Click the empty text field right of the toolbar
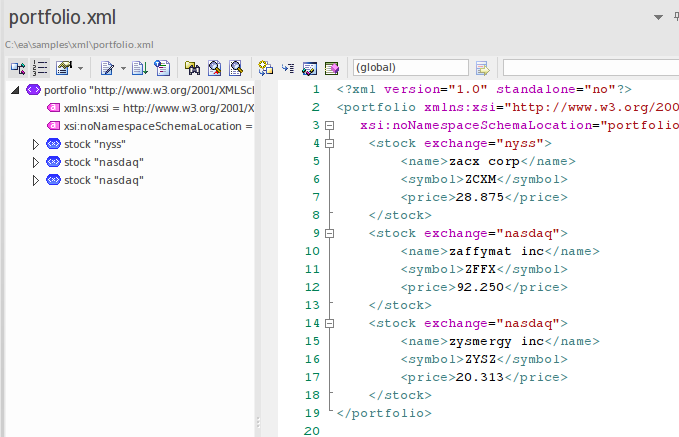This screenshot has height=437, width=679. (590, 68)
